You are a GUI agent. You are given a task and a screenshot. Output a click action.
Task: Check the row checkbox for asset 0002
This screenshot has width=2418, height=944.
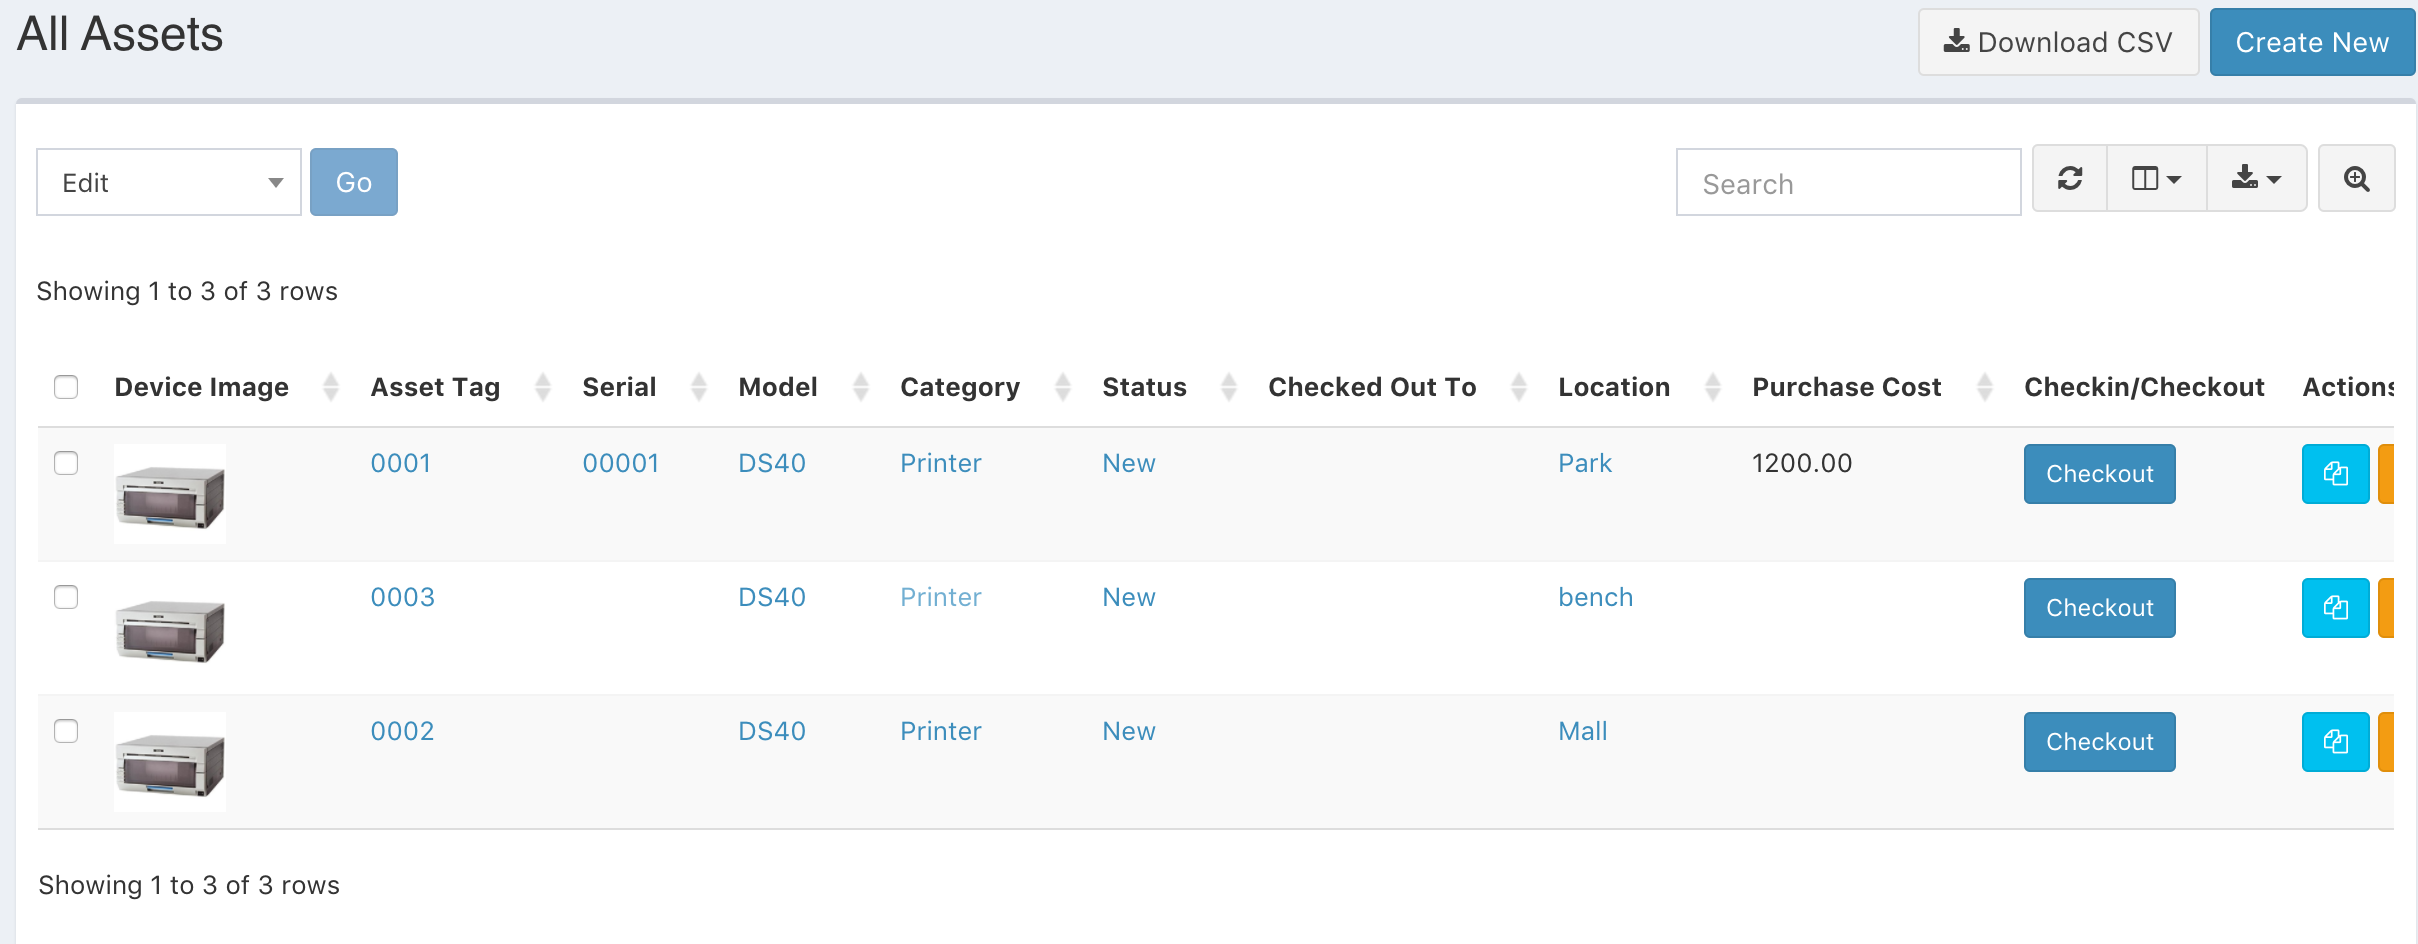click(x=66, y=732)
